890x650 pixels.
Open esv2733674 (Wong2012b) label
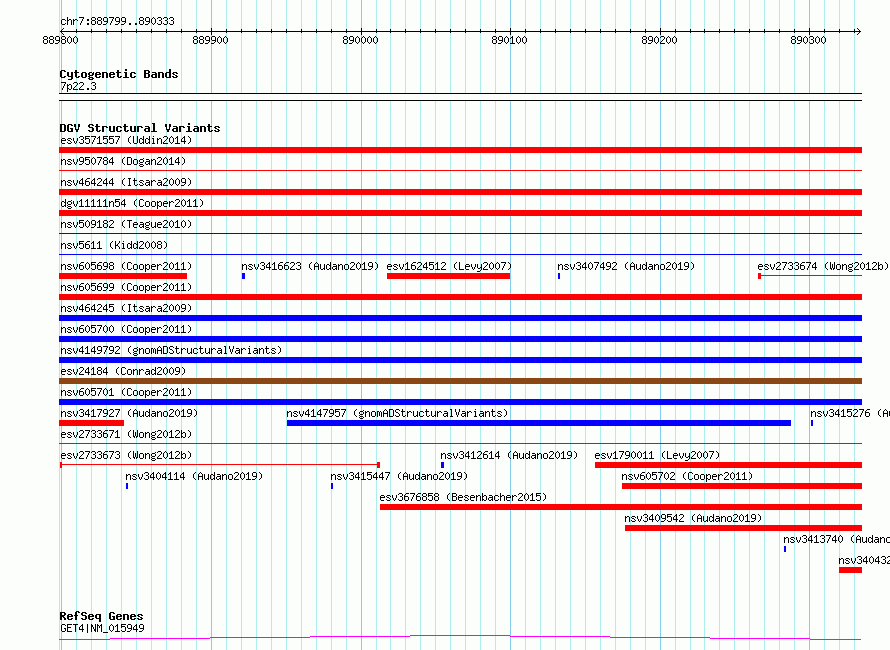(823, 266)
